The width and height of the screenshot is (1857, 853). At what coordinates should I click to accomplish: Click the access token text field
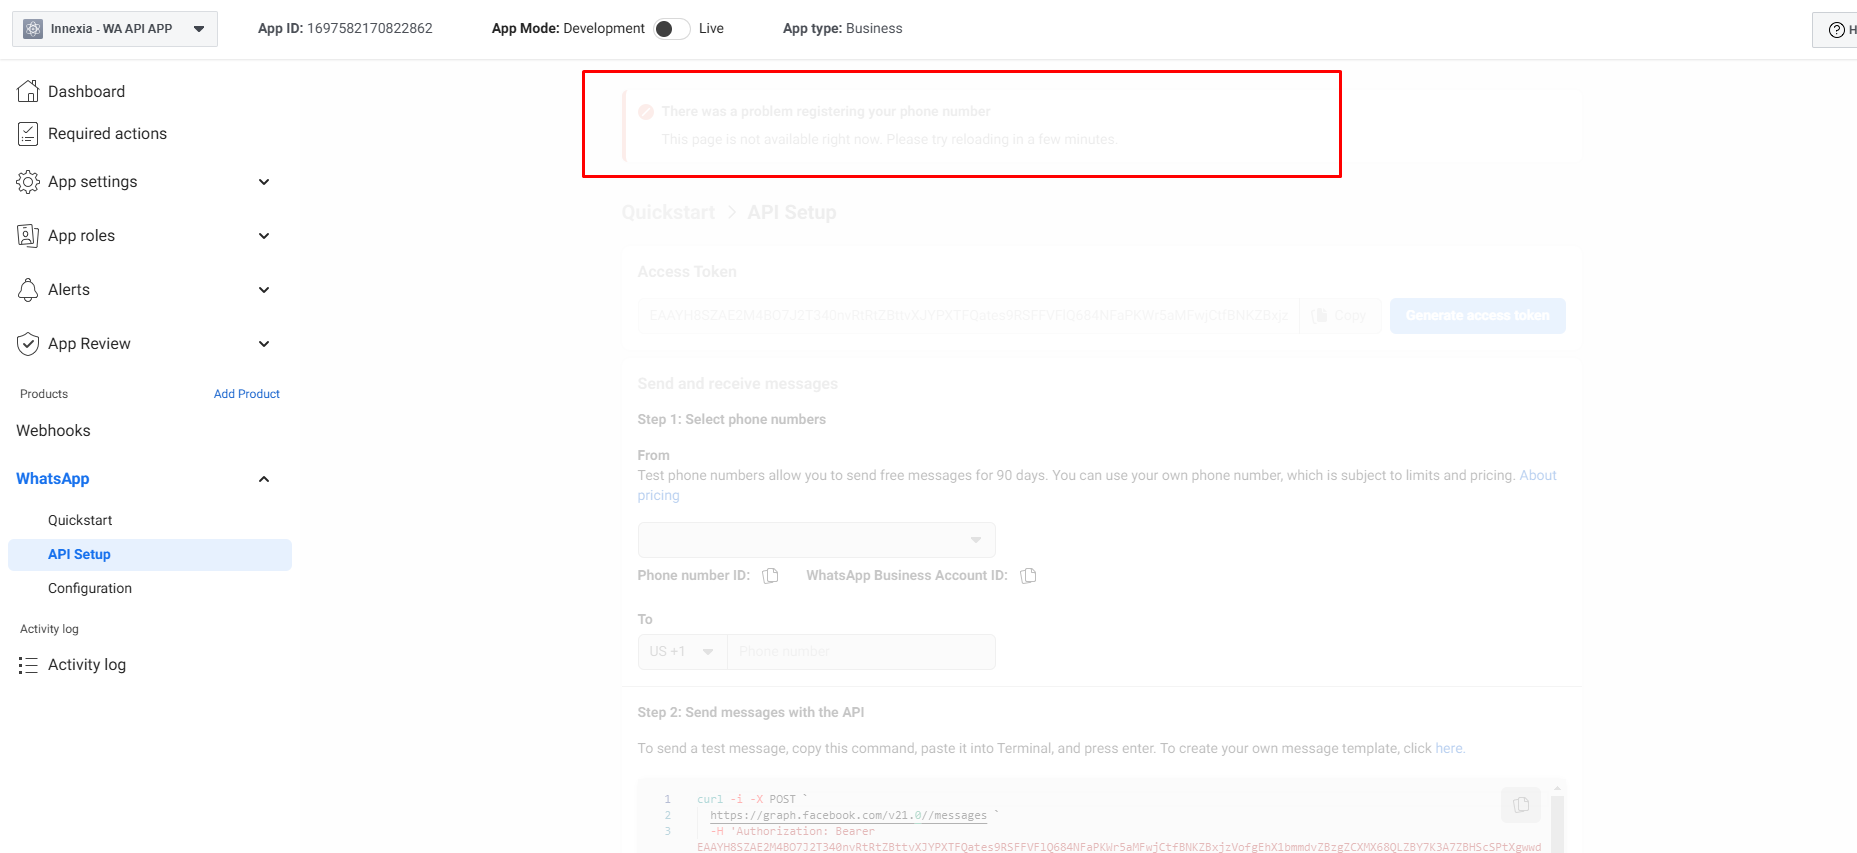pos(968,316)
